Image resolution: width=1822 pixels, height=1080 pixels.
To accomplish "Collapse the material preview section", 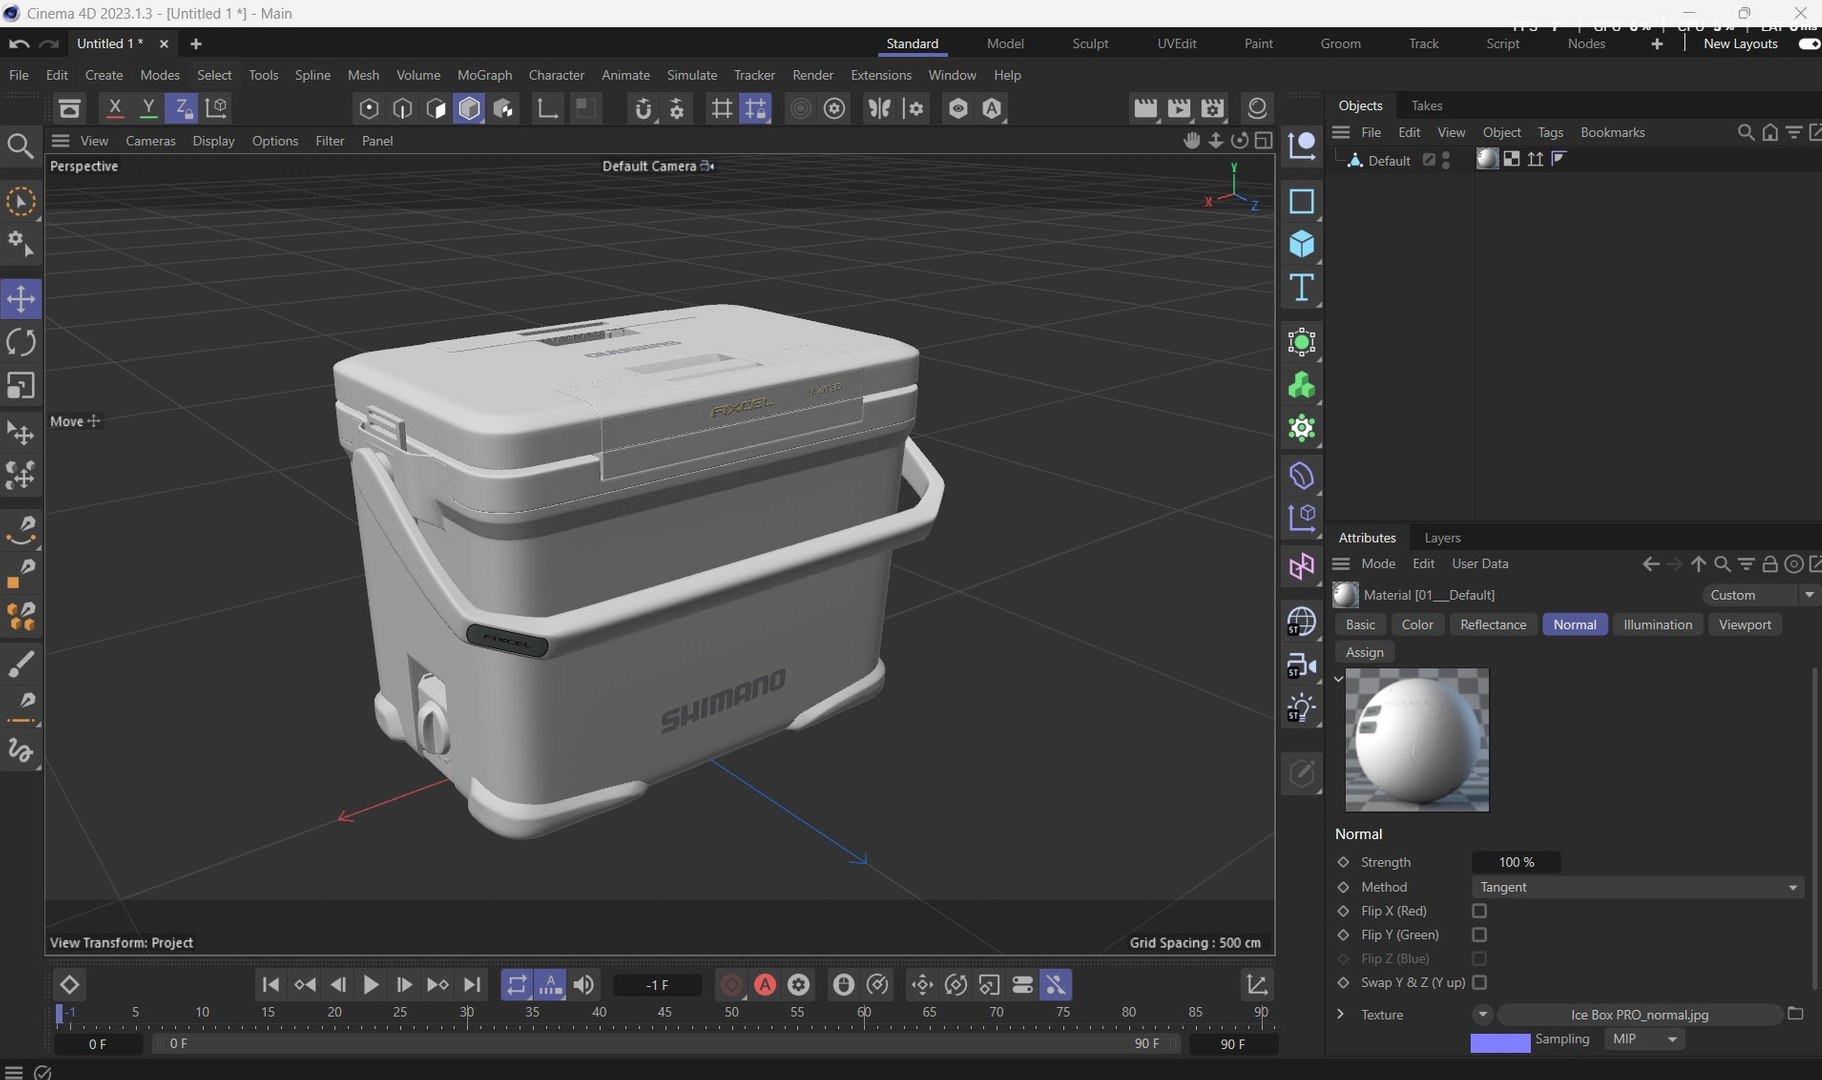I will [1339, 679].
